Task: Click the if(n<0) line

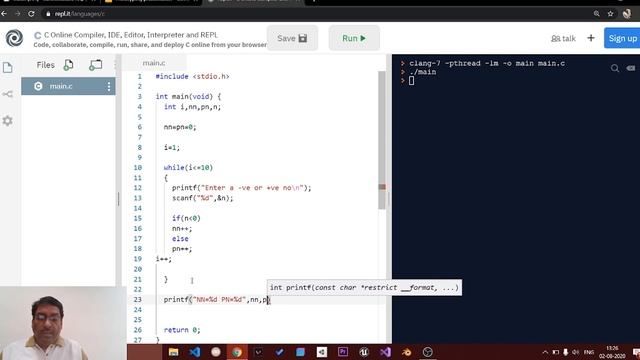Action: point(186,218)
